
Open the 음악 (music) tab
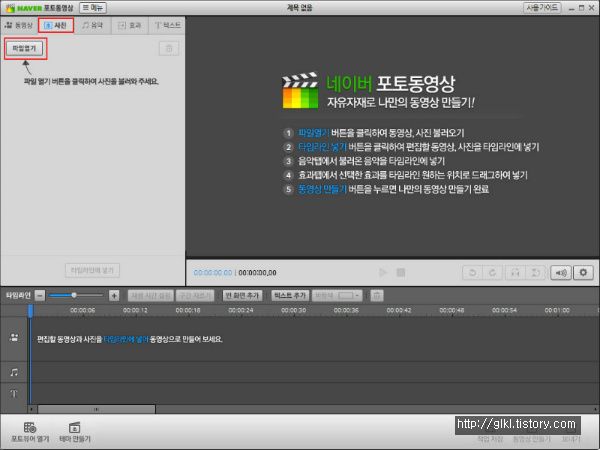tap(93, 26)
